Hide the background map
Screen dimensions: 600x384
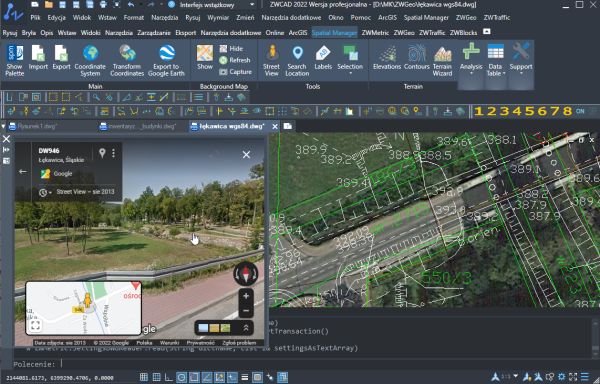(x=231, y=49)
